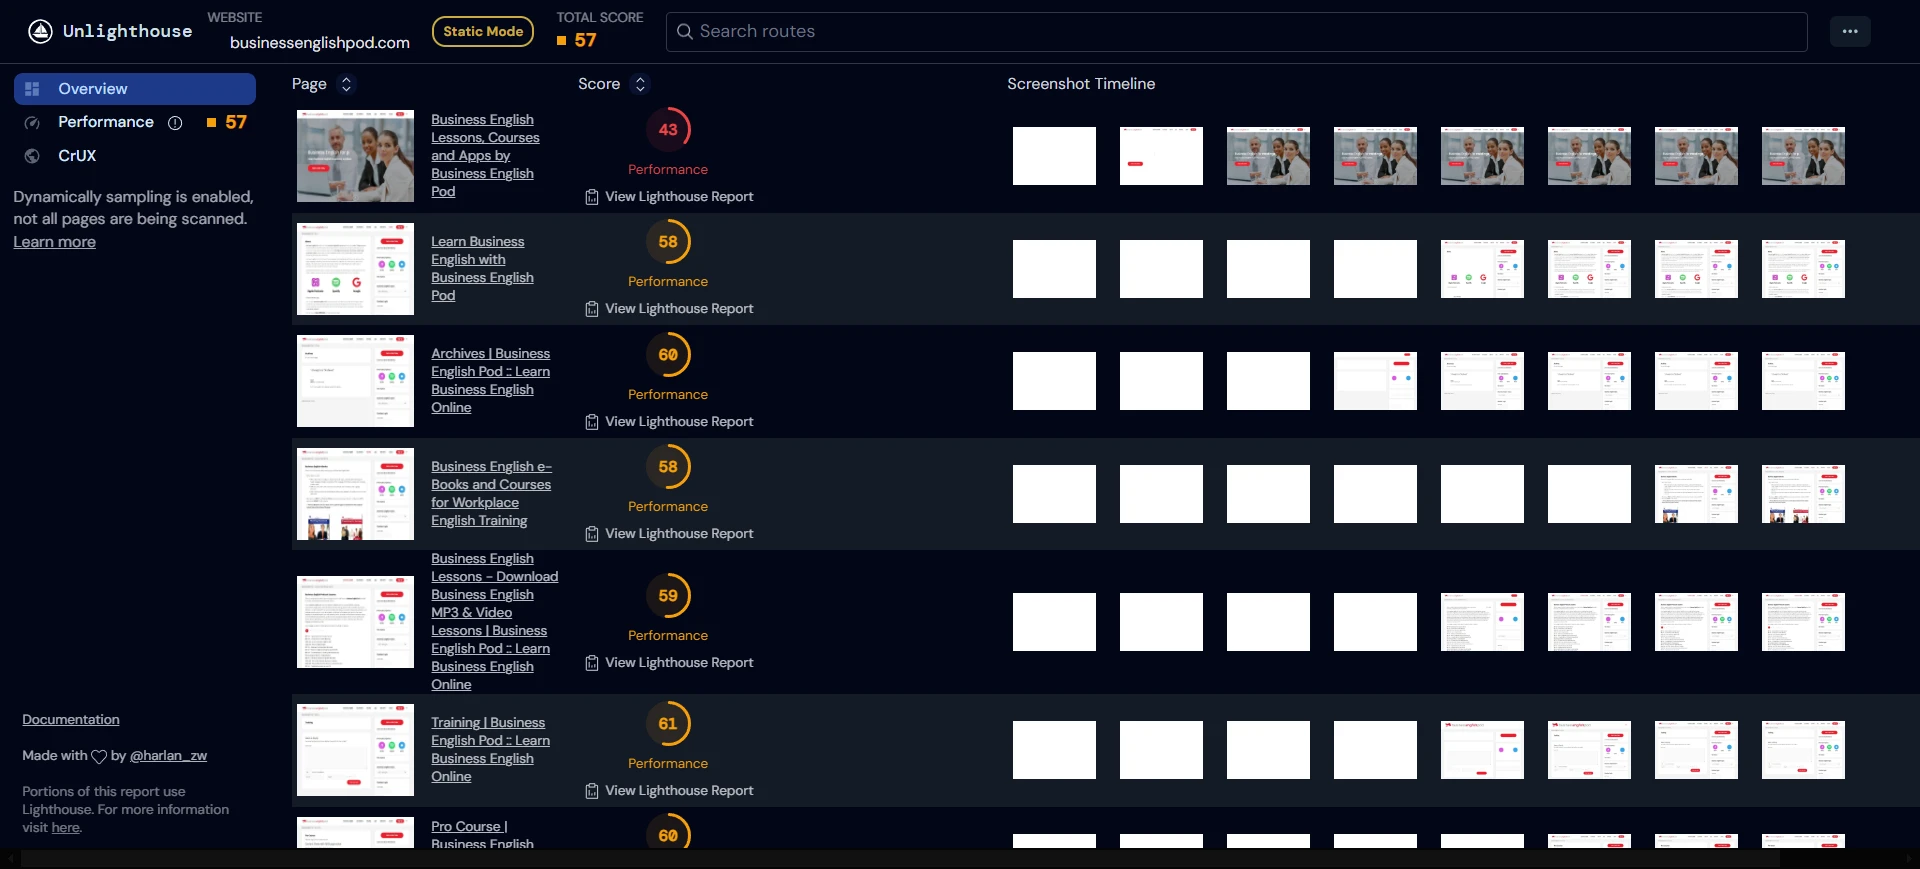This screenshot has height=869, width=1920.
Task: Click the horizontal scrollbar at bottom
Action: pyautogui.click(x=900, y=859)
